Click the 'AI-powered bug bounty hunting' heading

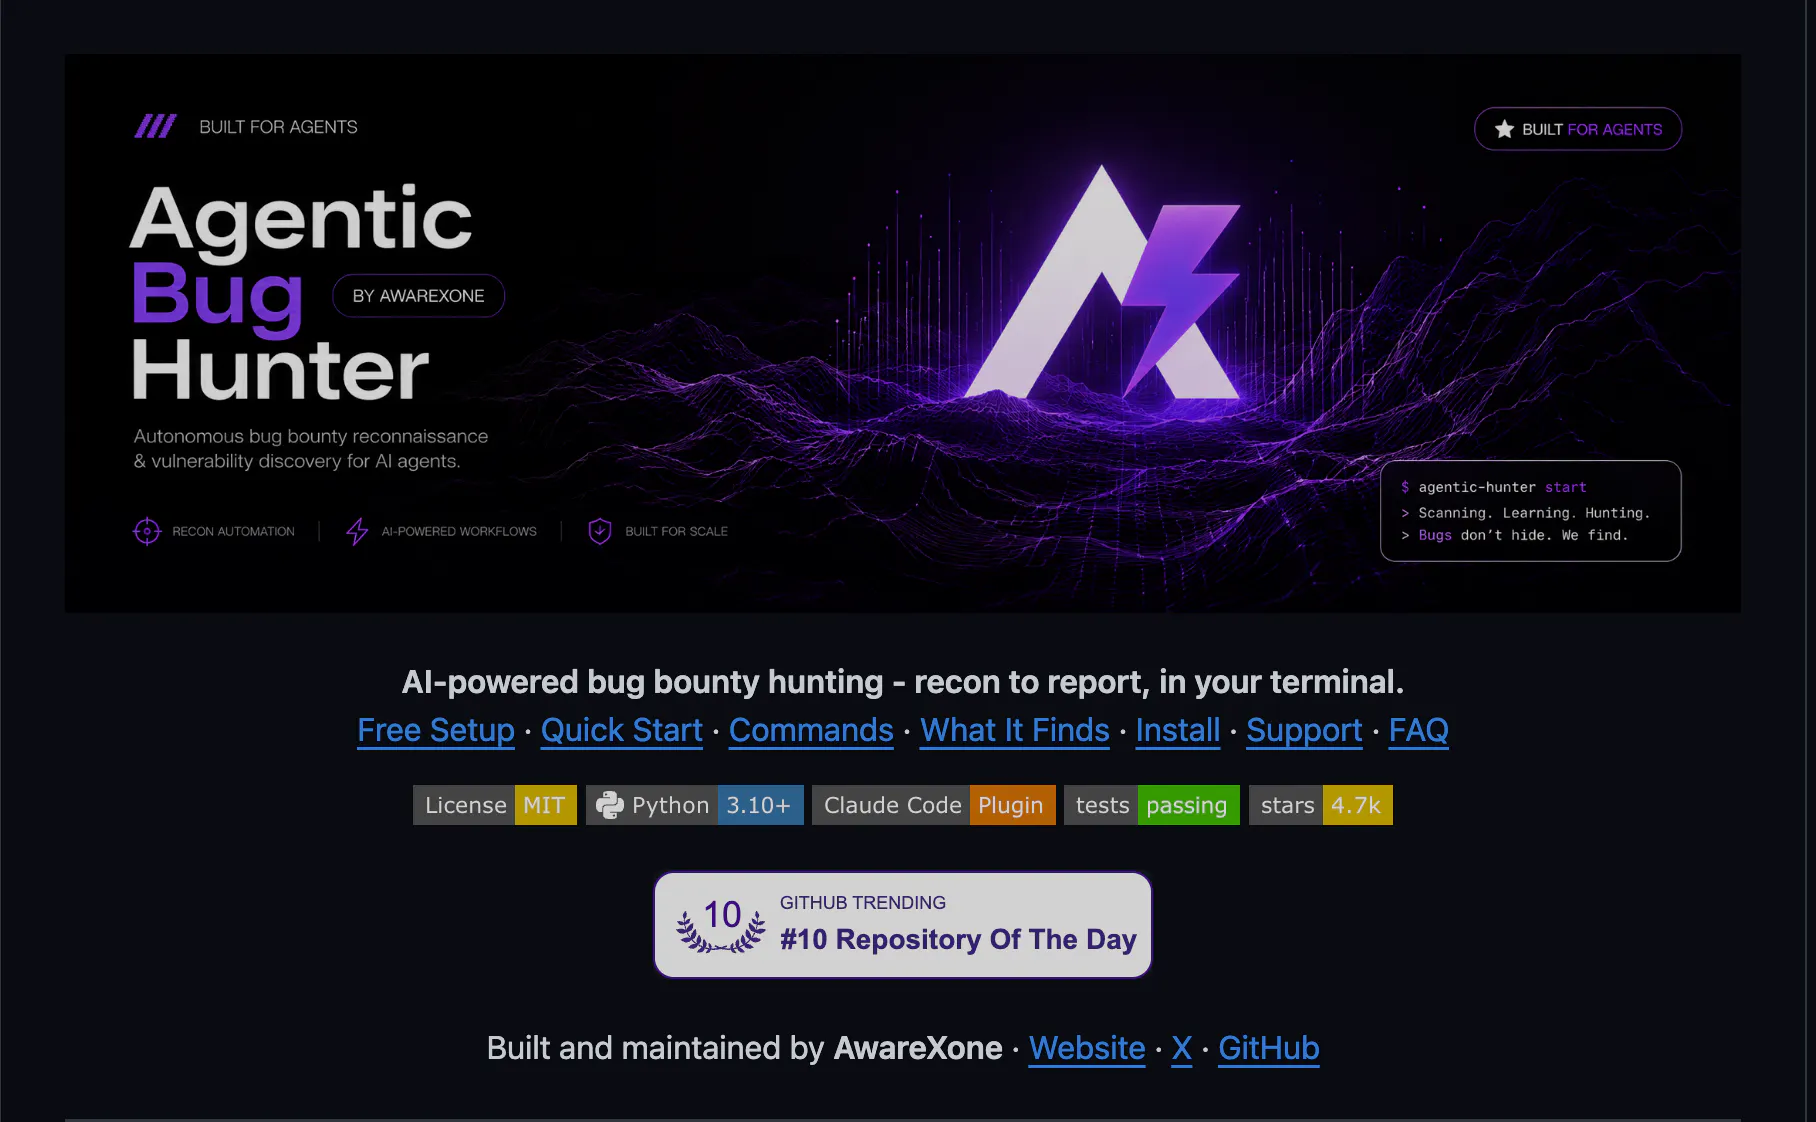coord(902,682)
